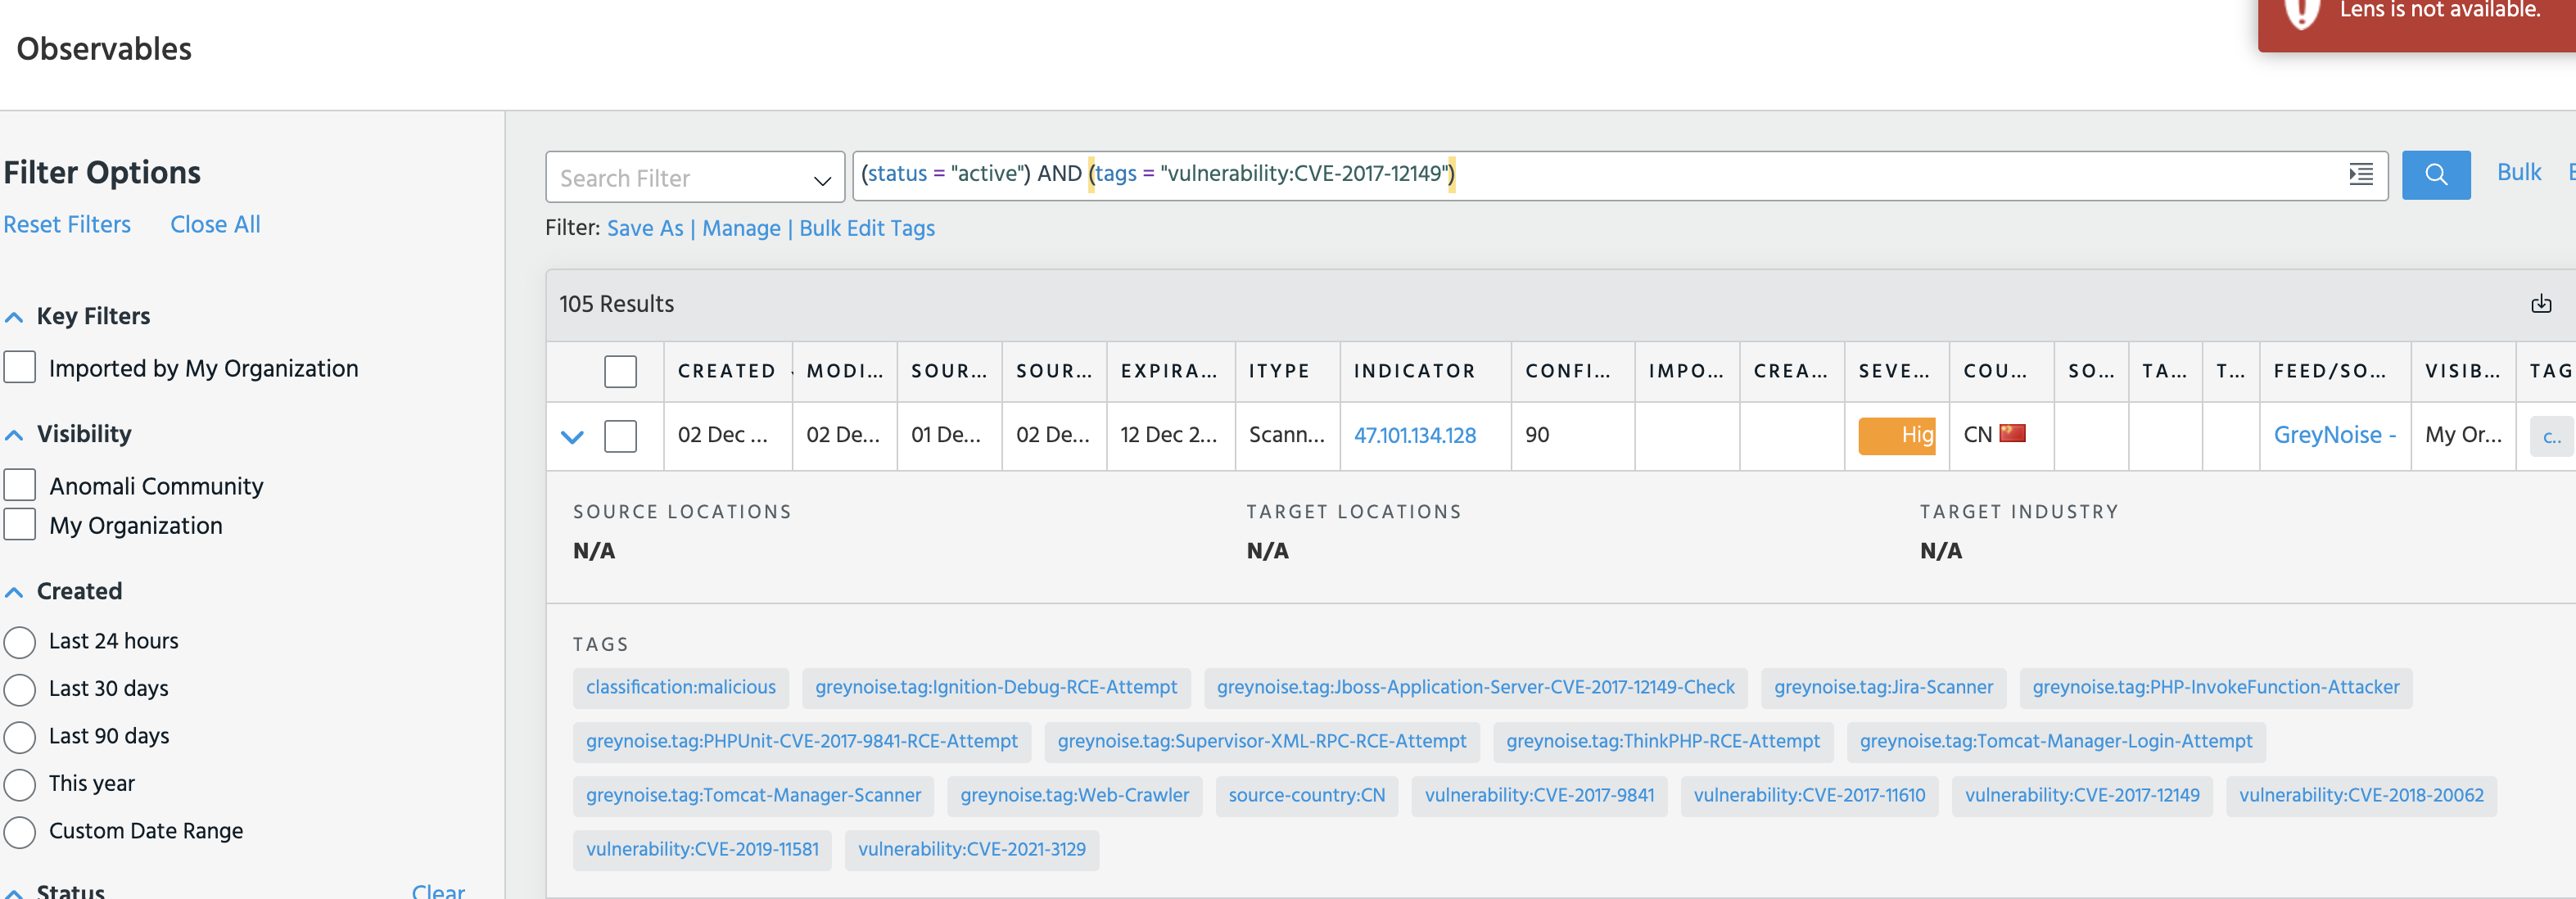Collapse the Key Filters section
Image resolution: width=2576 pixels, height=899 pixels.
click(x=14, y=317)
